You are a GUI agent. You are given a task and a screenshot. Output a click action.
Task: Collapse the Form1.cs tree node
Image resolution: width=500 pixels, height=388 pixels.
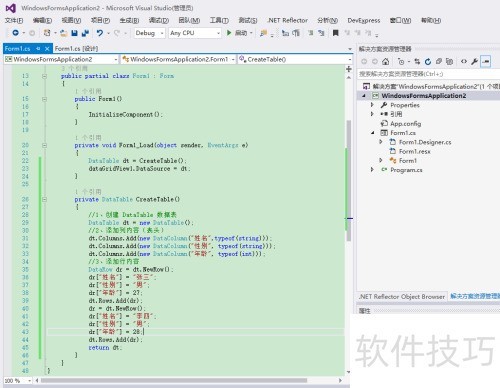[372, 133]
